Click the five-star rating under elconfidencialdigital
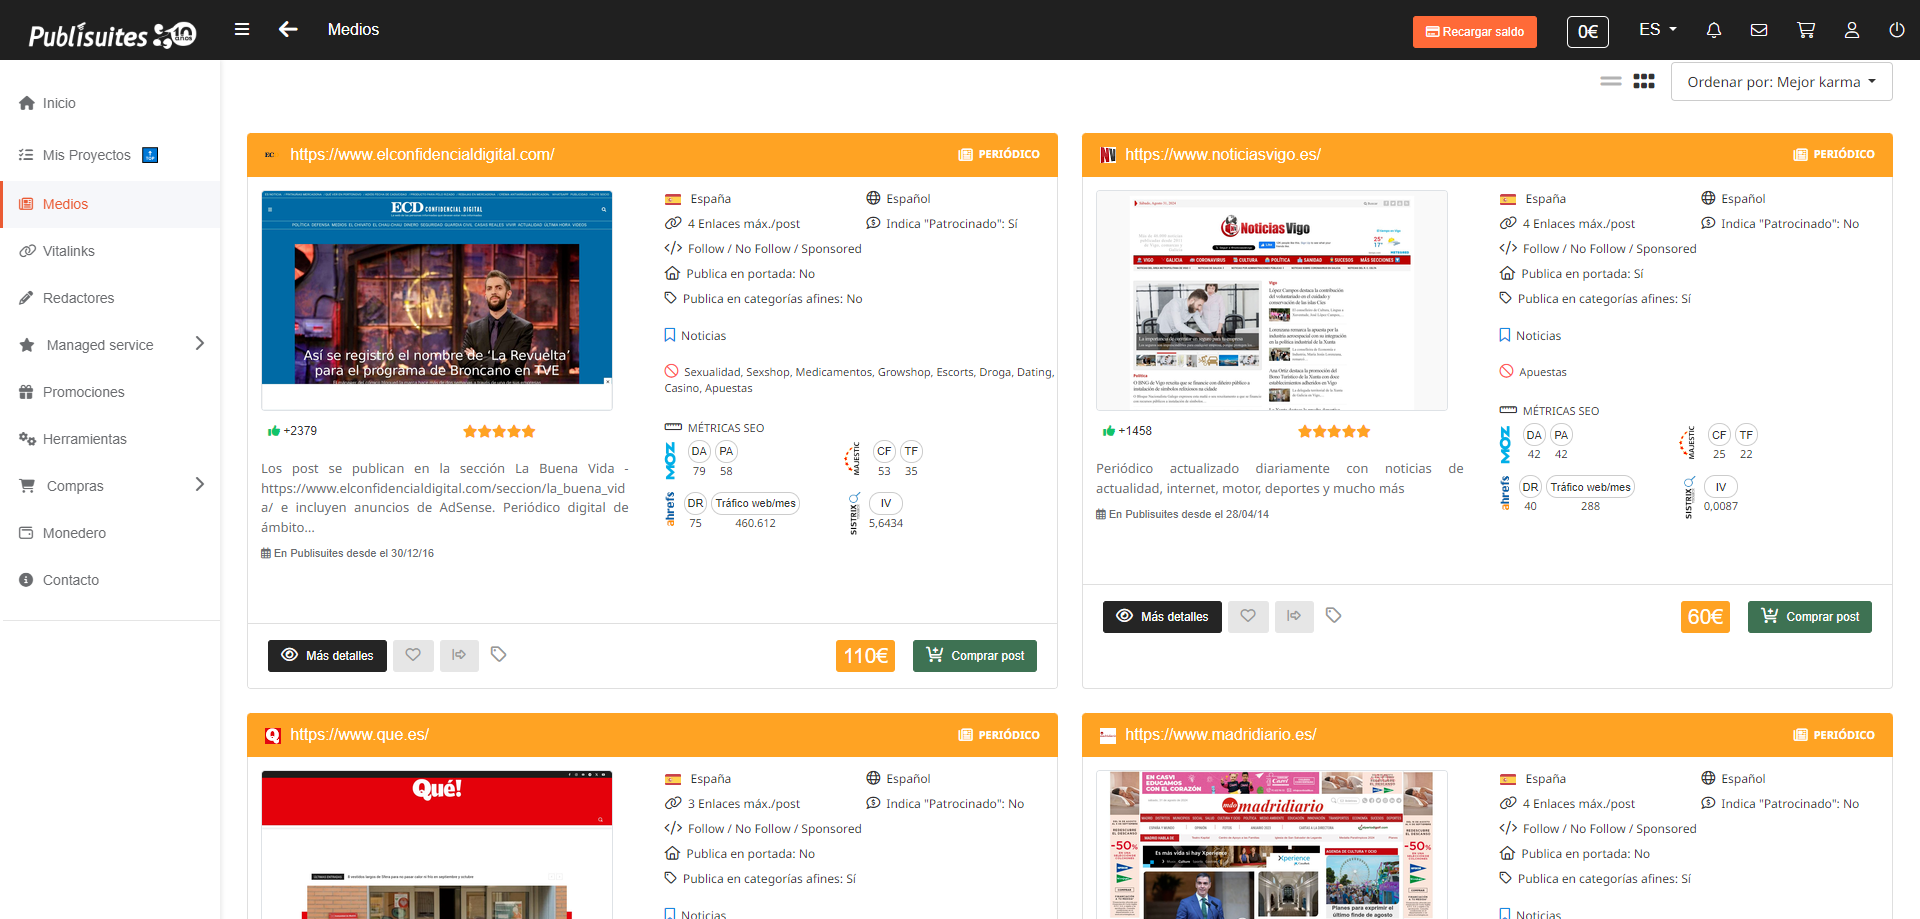 click(x=498, y=431)
